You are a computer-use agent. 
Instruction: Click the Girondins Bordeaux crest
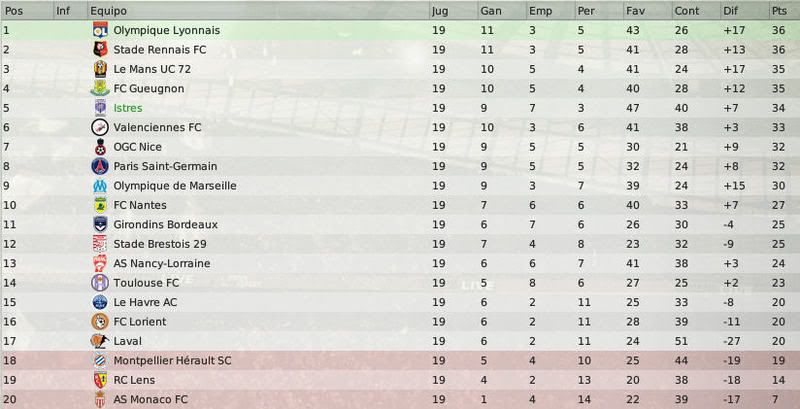100,224
